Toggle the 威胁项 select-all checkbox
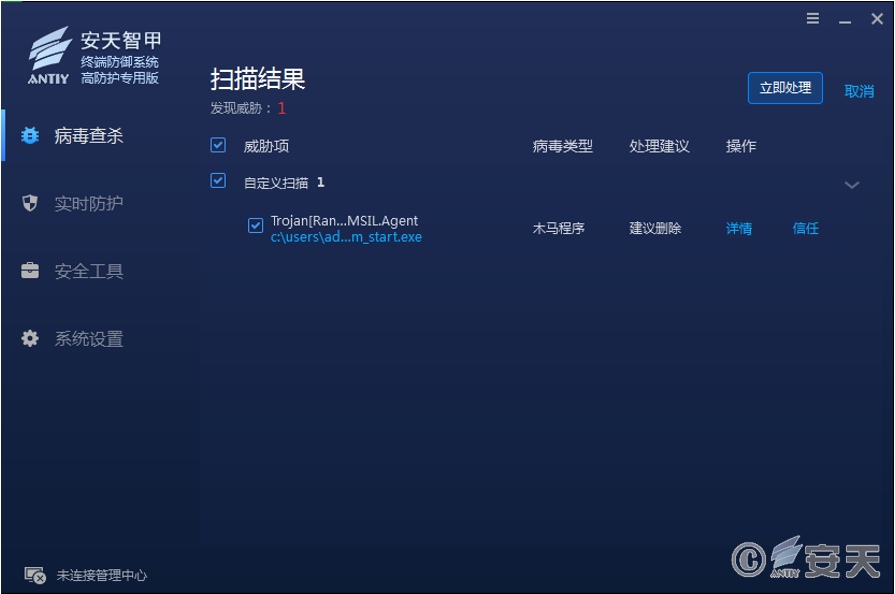 [x=218, y=145]
